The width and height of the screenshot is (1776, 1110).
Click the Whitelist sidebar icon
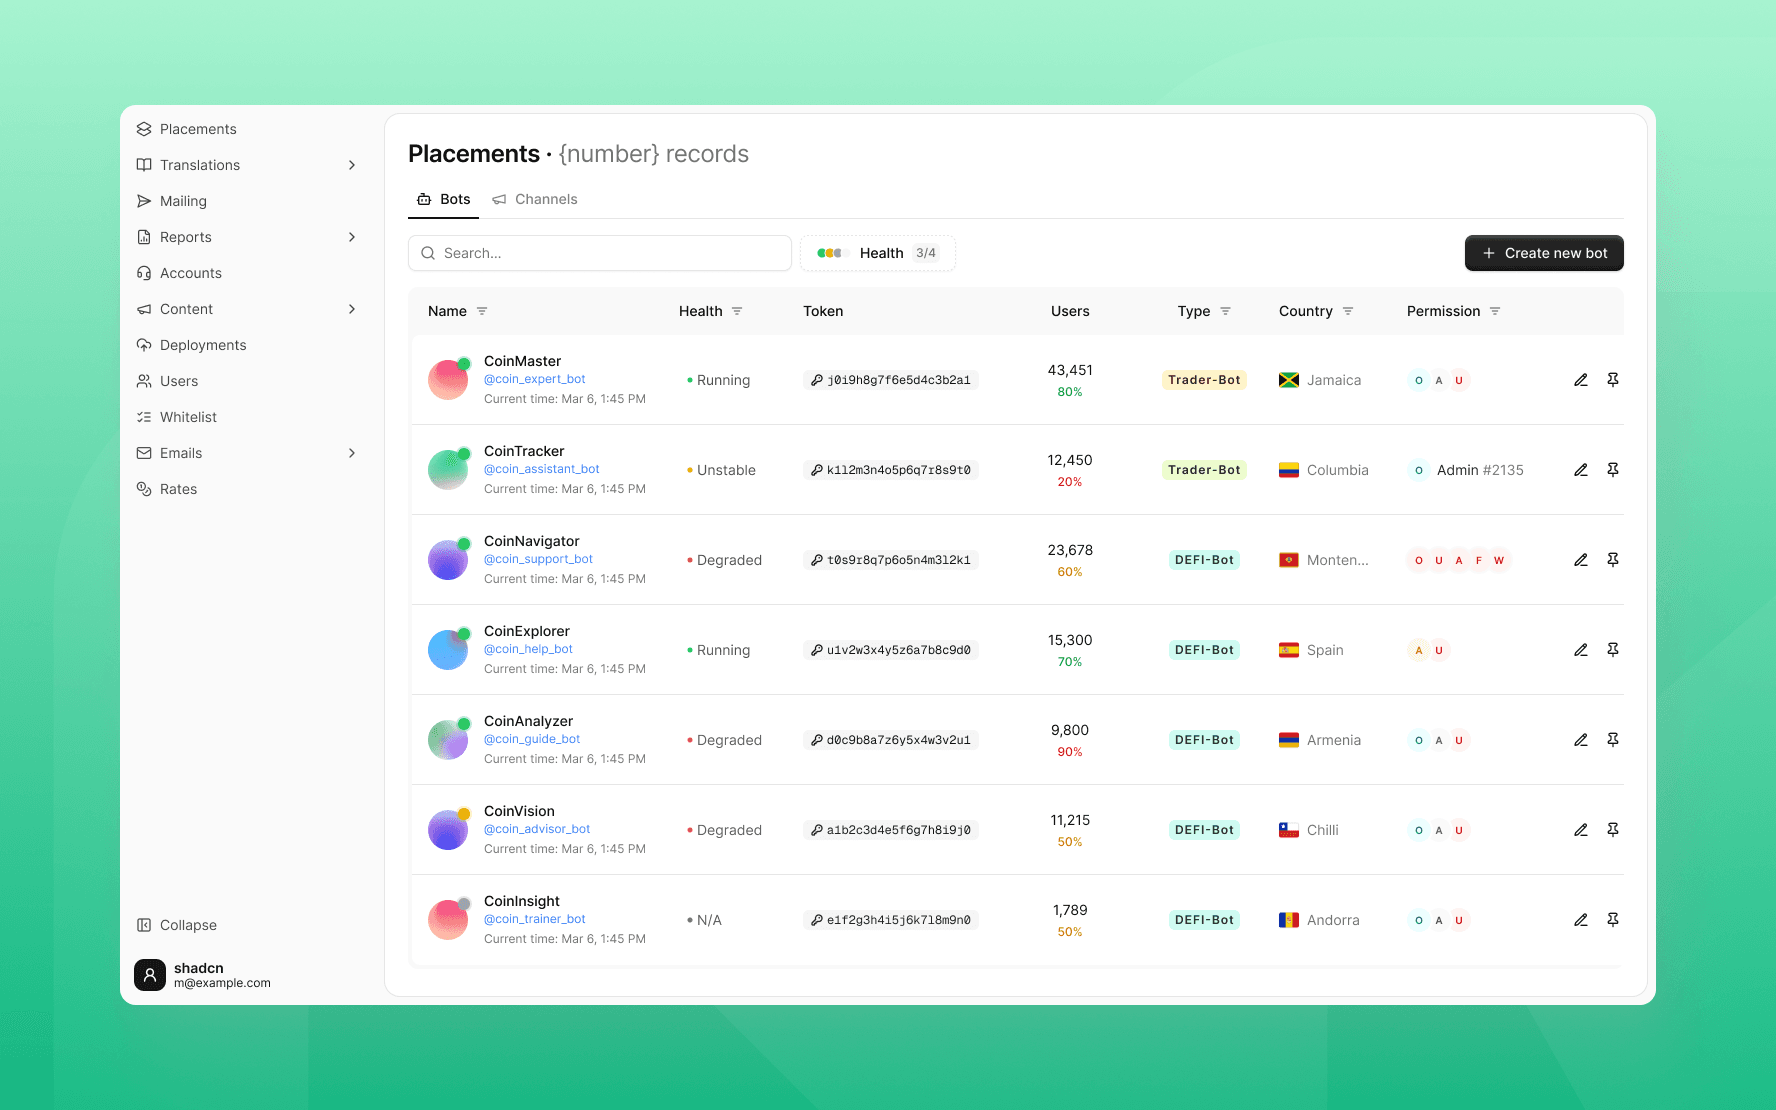pyautogui.click(x=144, y=417)
